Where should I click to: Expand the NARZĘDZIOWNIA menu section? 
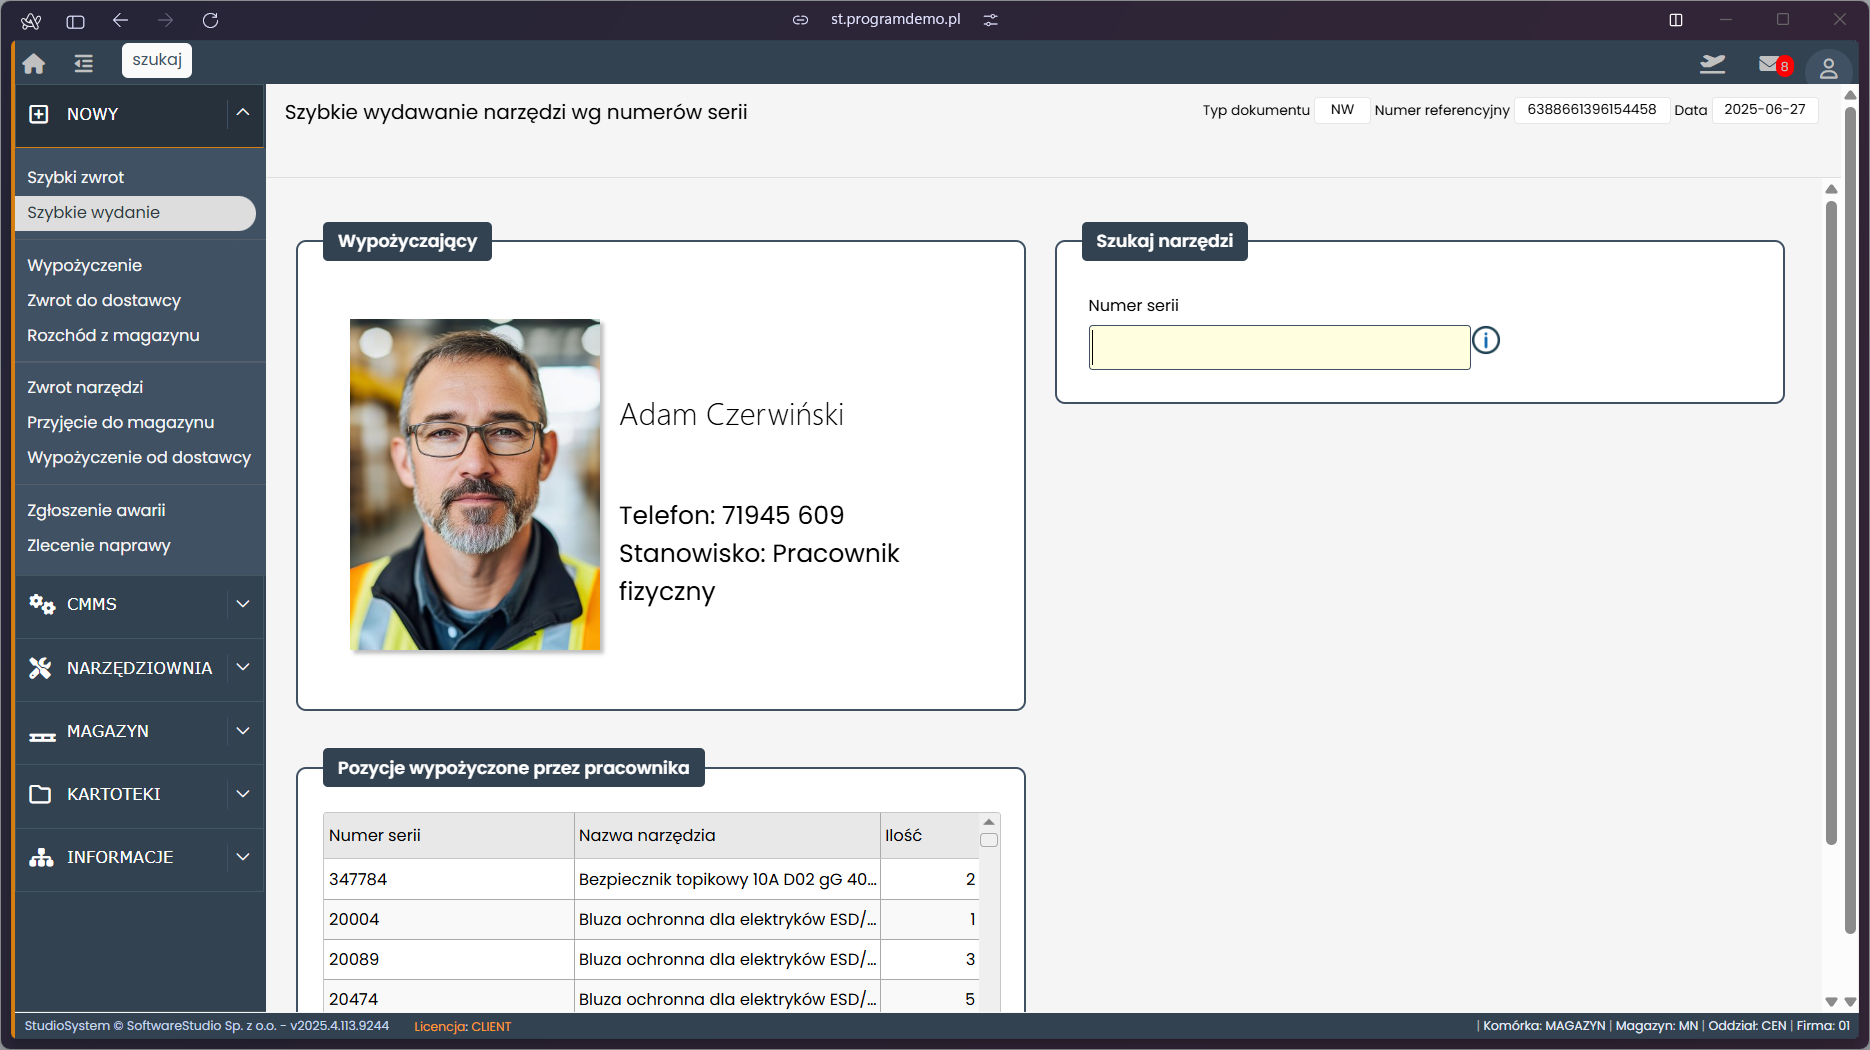tap(243, 667)
